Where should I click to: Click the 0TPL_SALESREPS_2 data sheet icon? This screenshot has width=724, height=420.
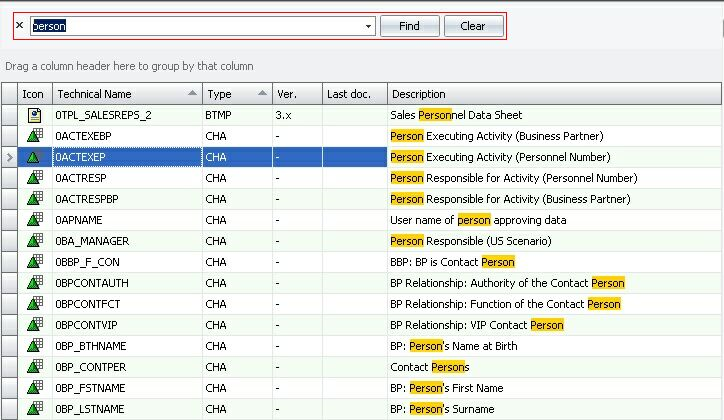[35, 115]
